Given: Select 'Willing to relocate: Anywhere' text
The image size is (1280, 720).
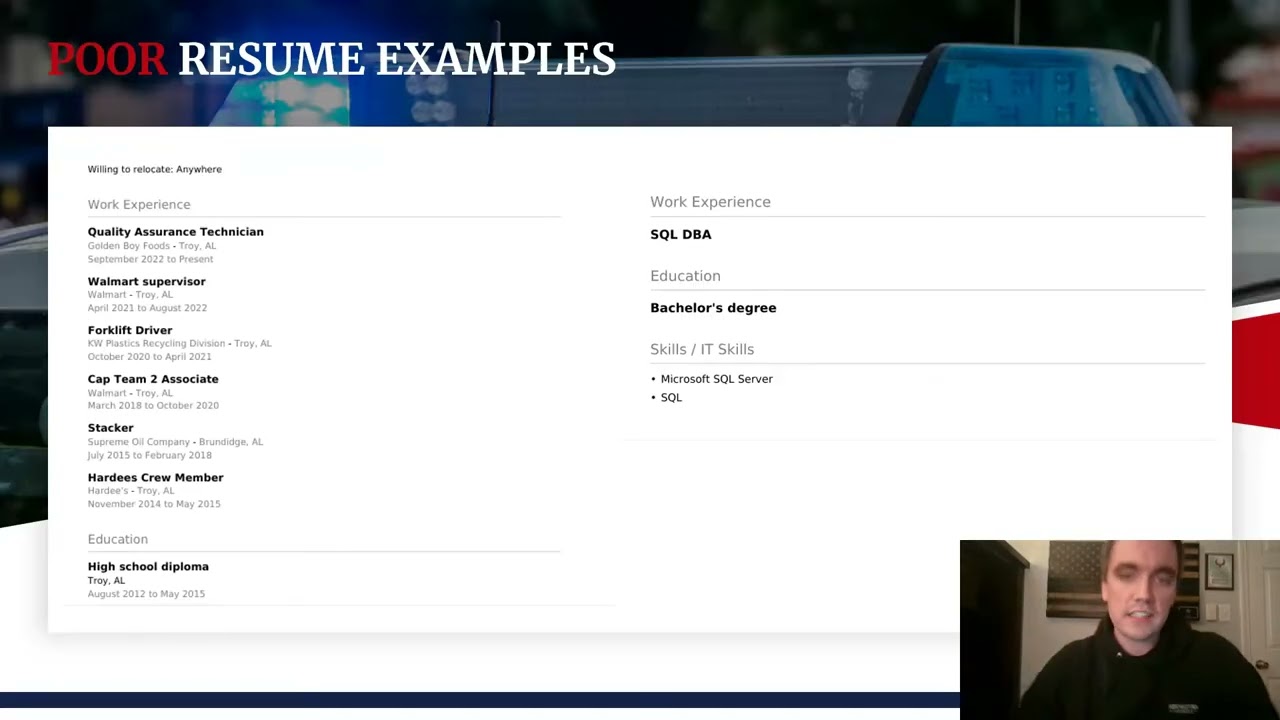Looking at the screenshot, I should click(x=154, y=169).
